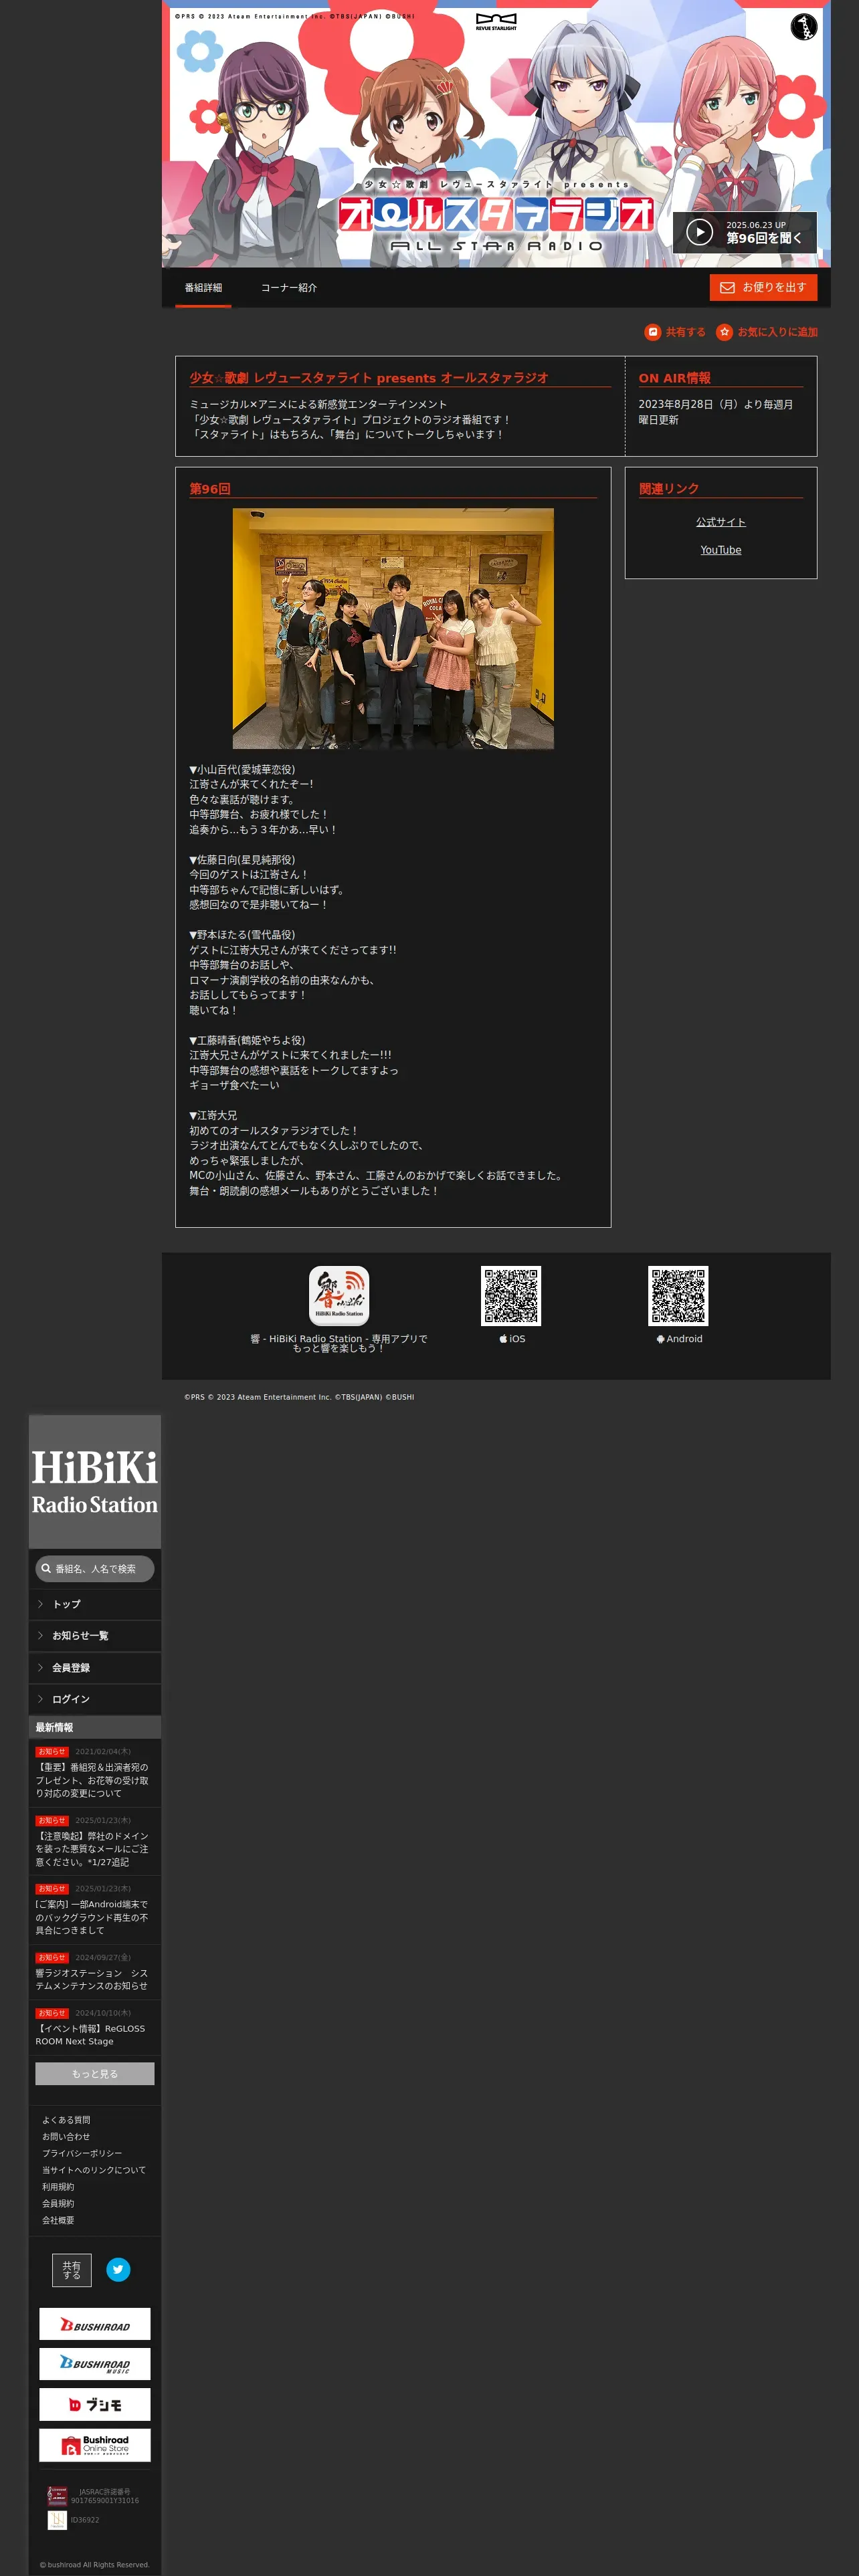Open the 公式サイト related link
This screenshot has height=2576, width=859.
tap(721, 522)
